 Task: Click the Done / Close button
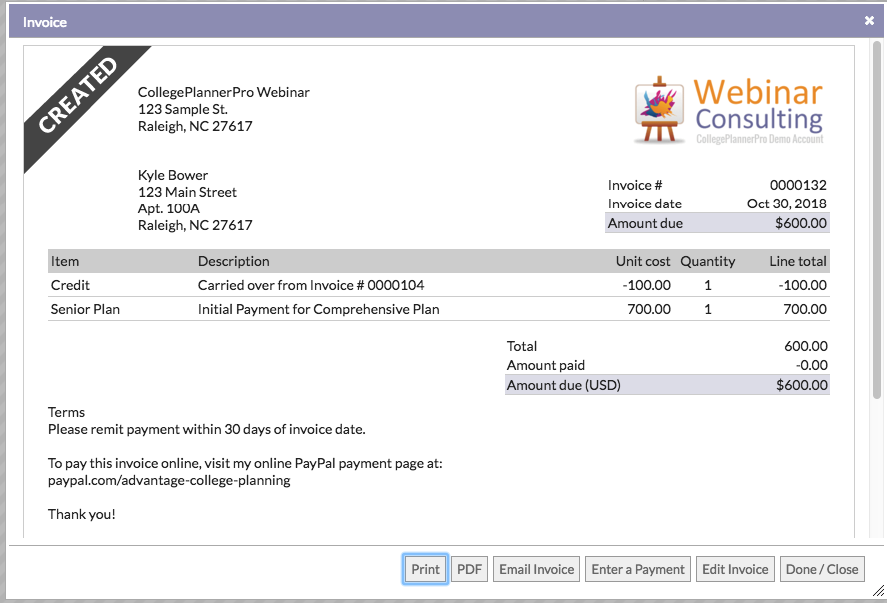coord(822,569)
